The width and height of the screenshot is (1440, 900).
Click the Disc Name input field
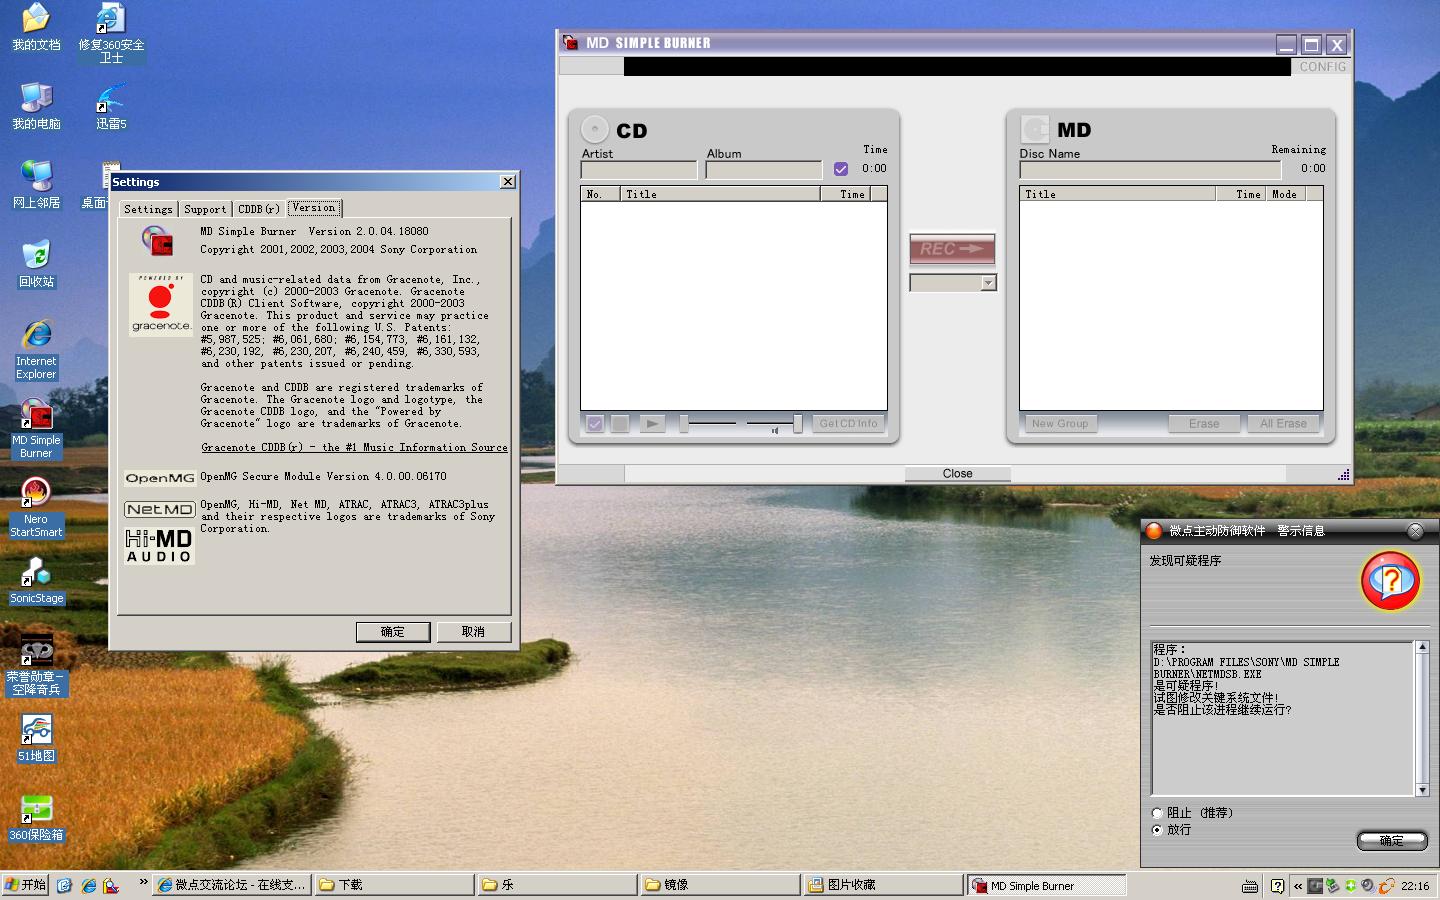(1150, 170)
